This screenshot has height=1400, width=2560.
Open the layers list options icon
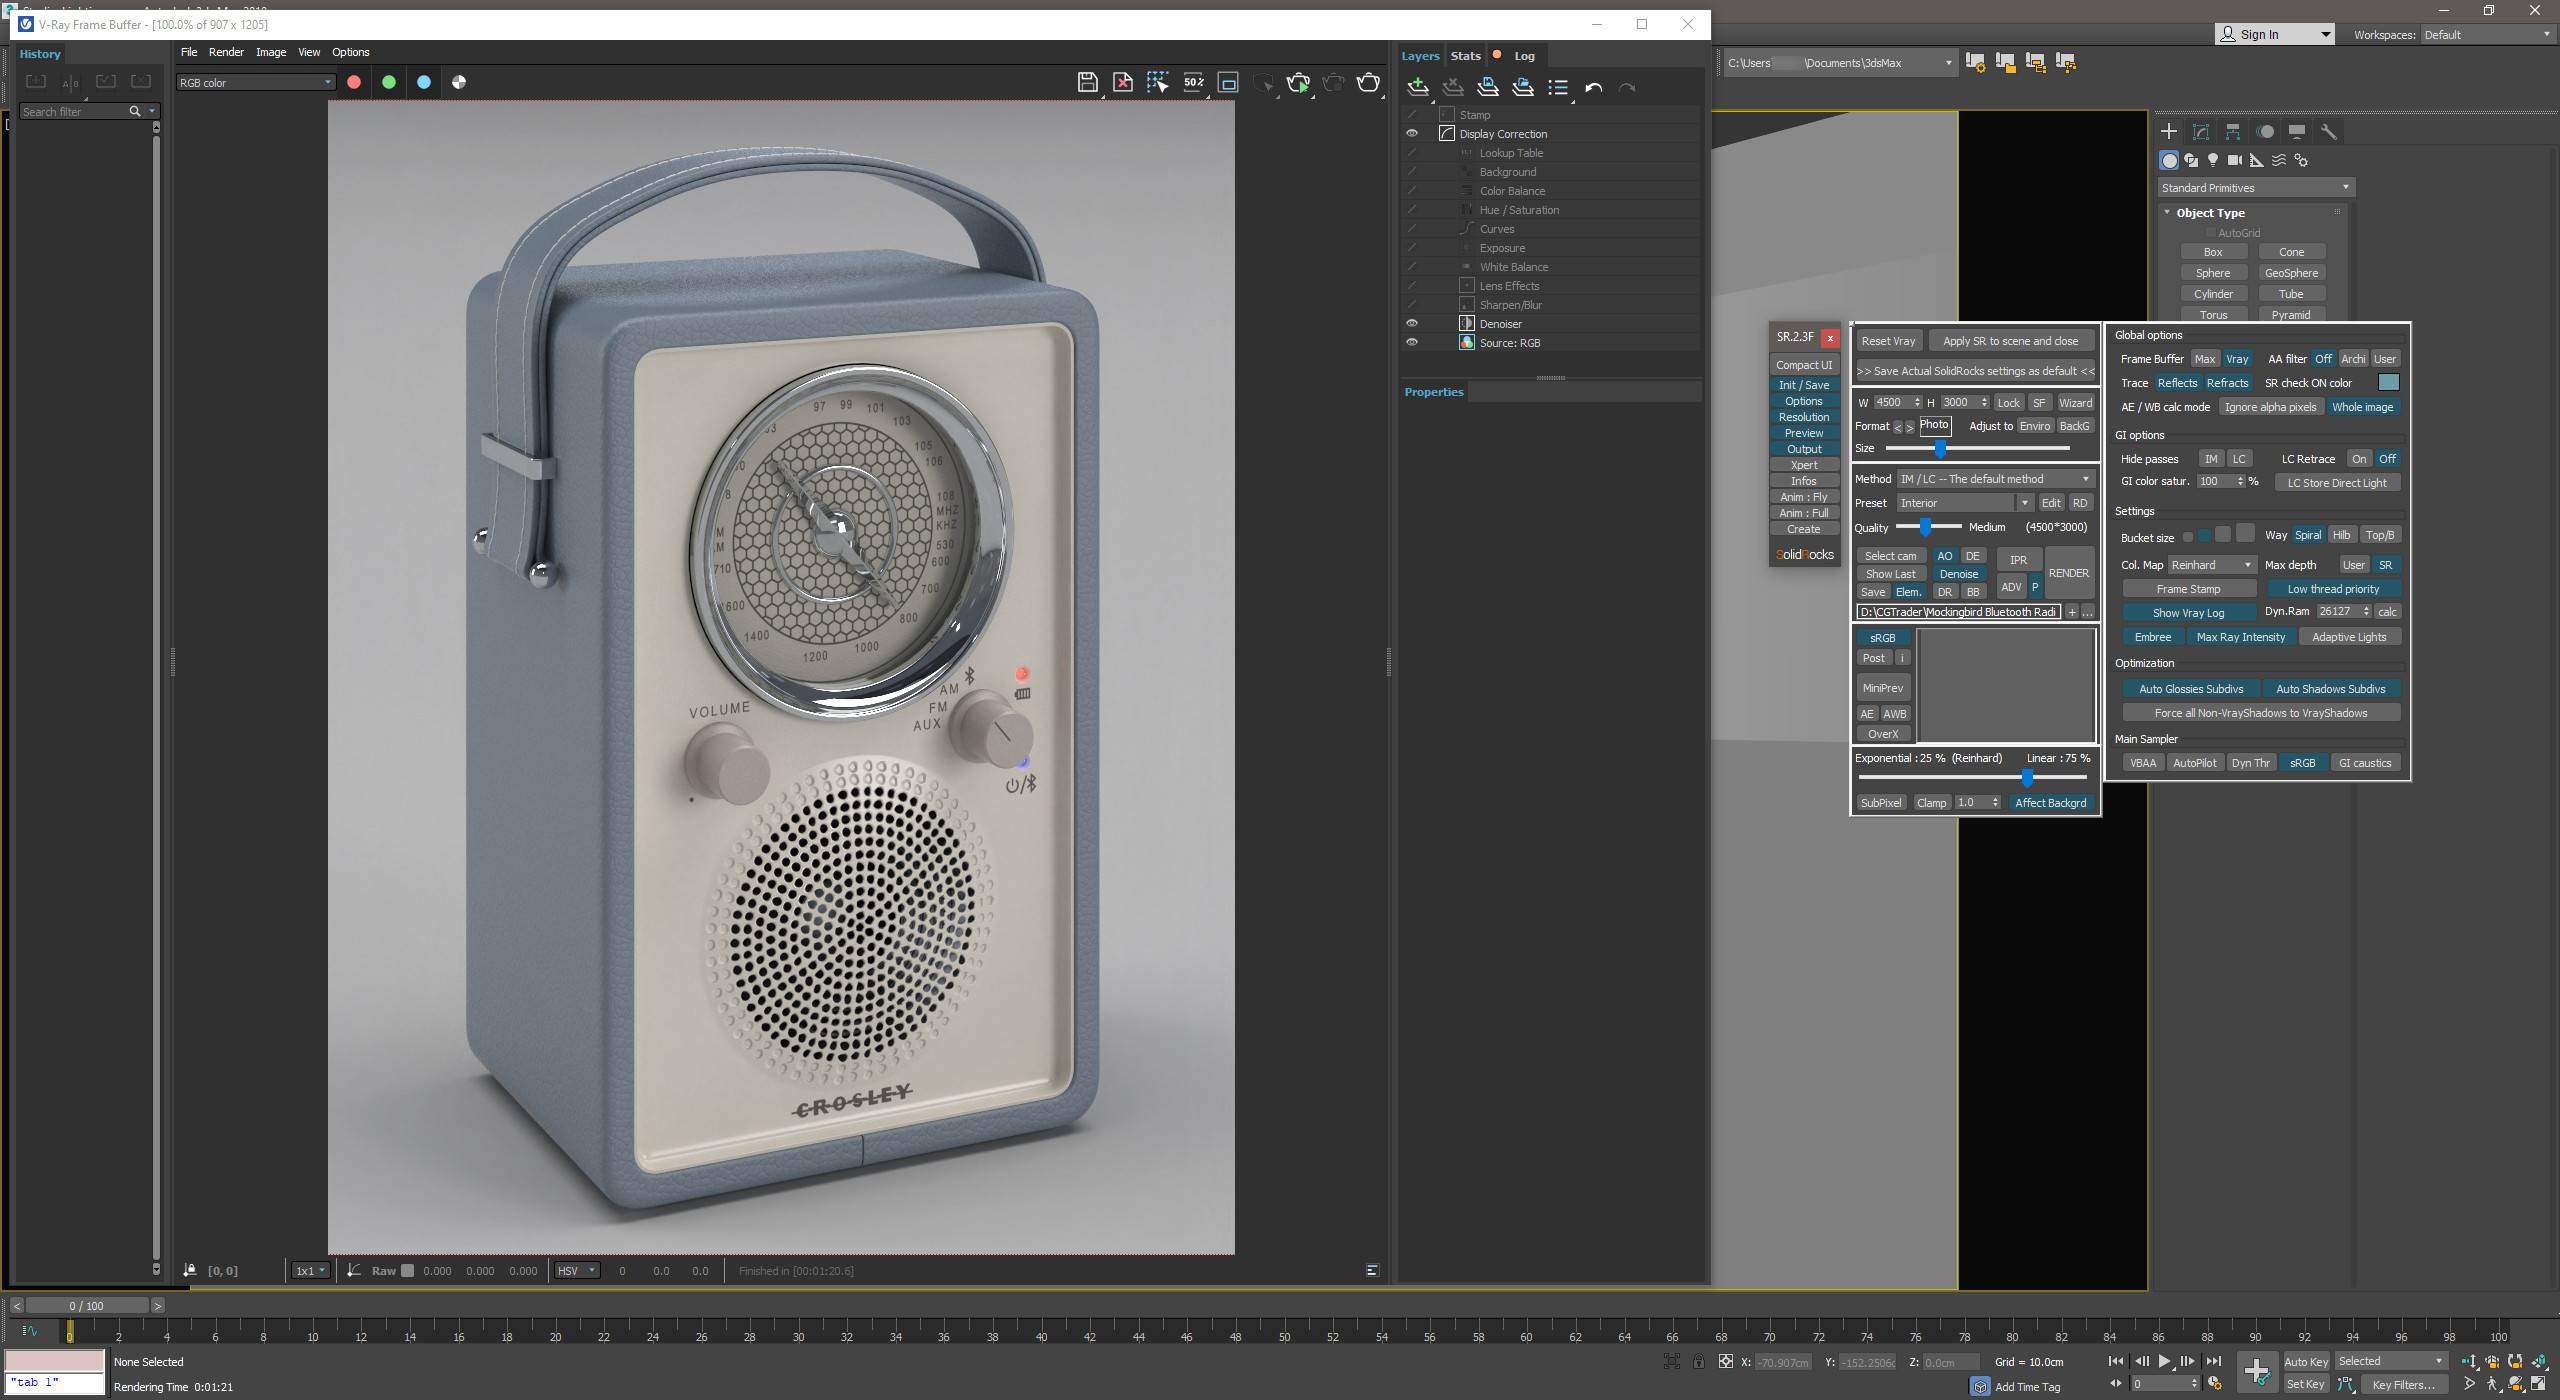[x=1558, y=88]
